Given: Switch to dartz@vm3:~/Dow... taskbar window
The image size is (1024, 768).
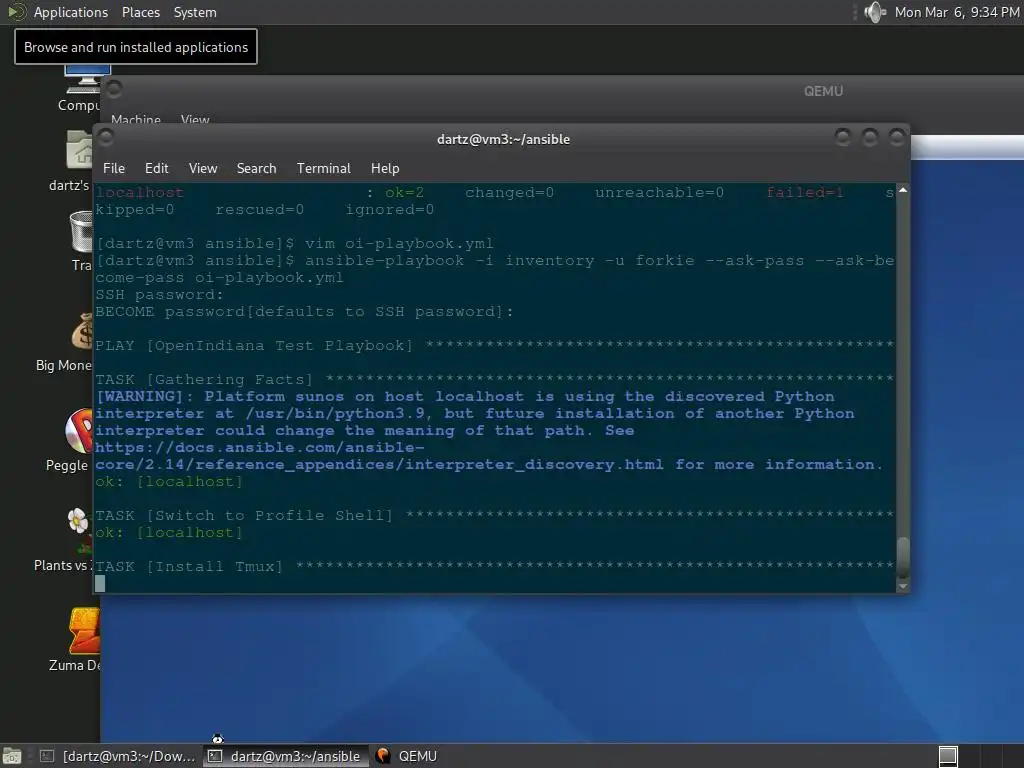Looking at the screenshot, I should pyautogui.click(x=118, y=756).
